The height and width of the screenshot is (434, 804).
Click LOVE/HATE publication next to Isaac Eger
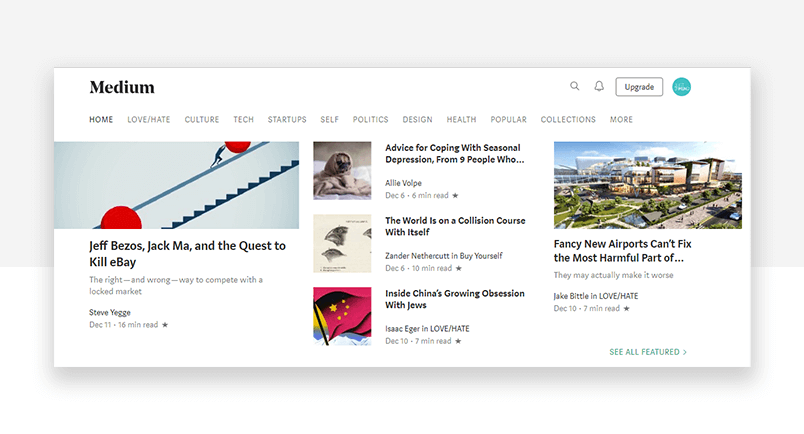tap(449, 329)
